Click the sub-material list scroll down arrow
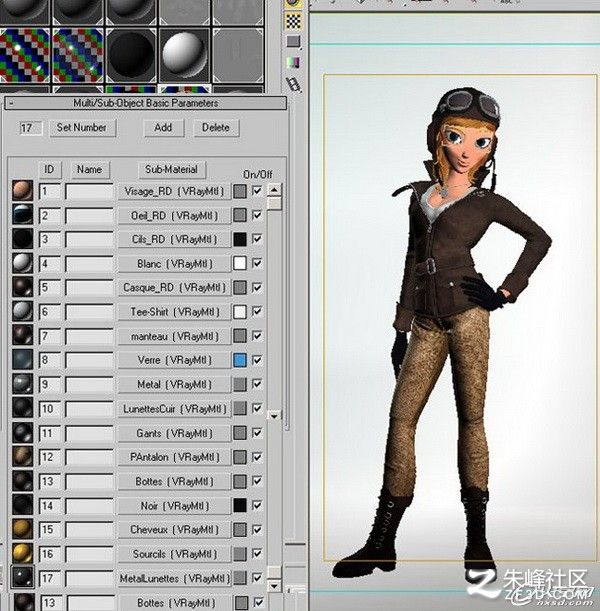 click(274, 416)
